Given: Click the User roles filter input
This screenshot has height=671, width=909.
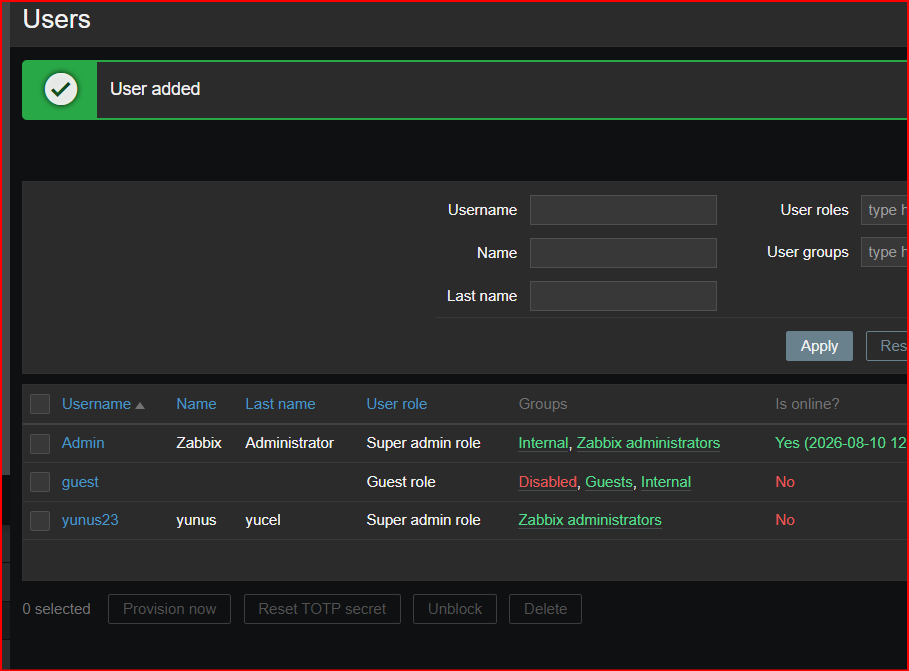Looking at the screenshot, I should pyautogui.click(x=885, y=210).
